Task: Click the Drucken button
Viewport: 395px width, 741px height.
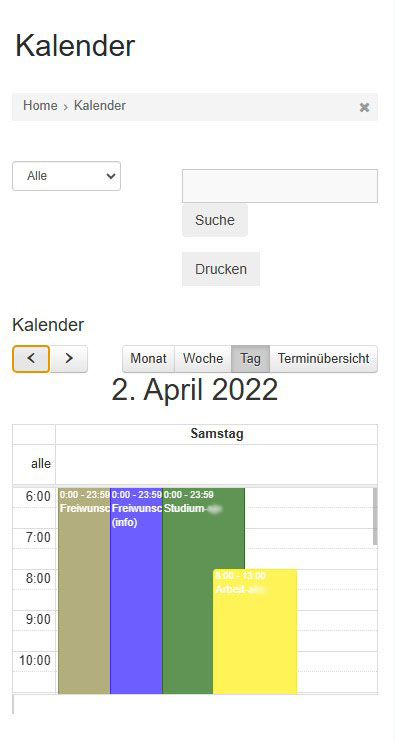Action: tap(221, 269)
